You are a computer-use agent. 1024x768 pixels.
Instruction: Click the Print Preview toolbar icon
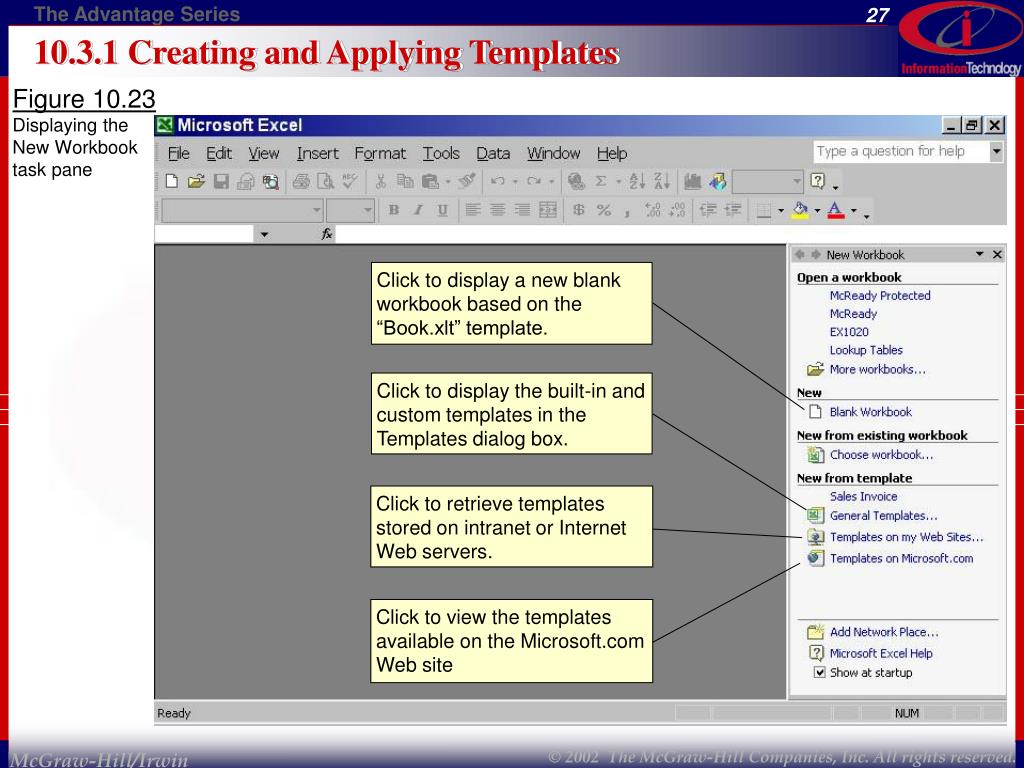coord(325,181)
